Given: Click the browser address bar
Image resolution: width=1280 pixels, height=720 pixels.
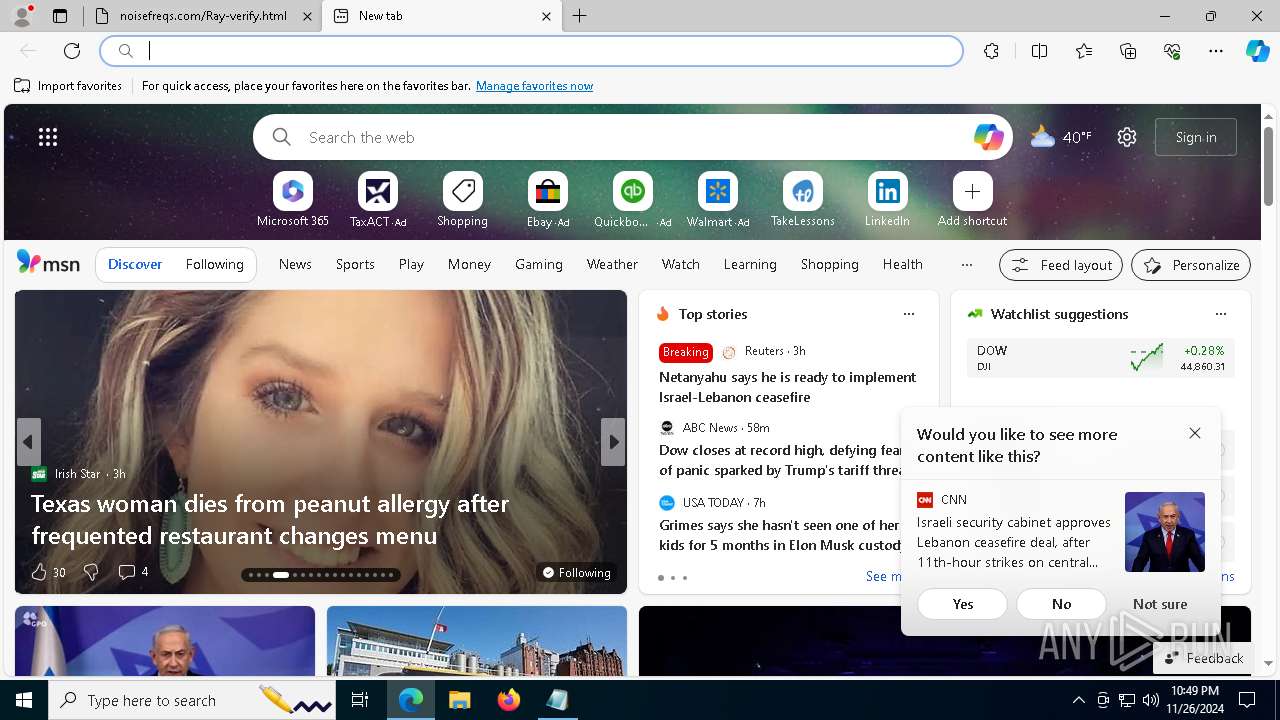Looking at the screenshot, I should 532,51.
